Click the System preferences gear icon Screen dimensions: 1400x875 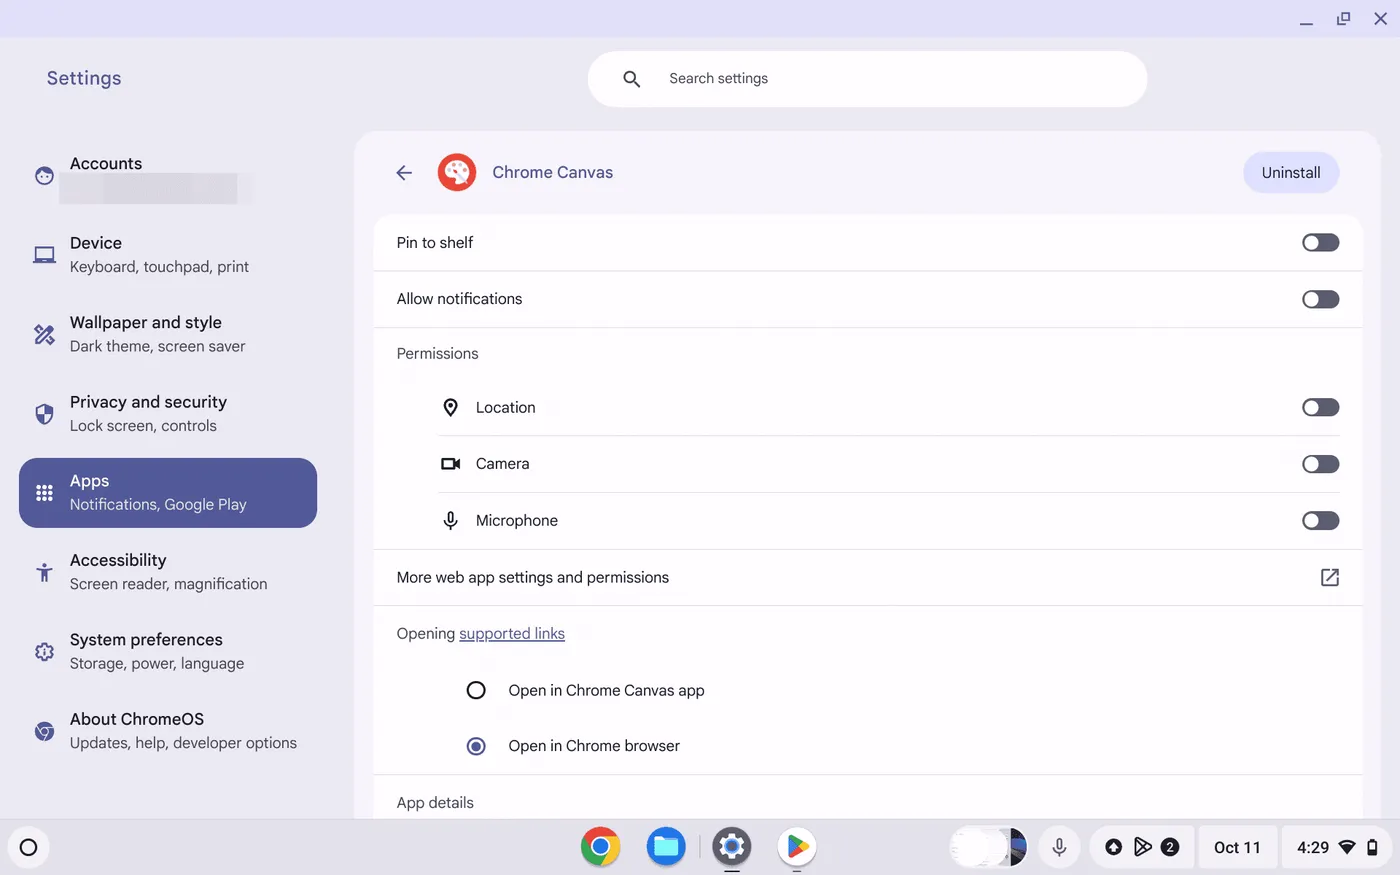point(44,652)
